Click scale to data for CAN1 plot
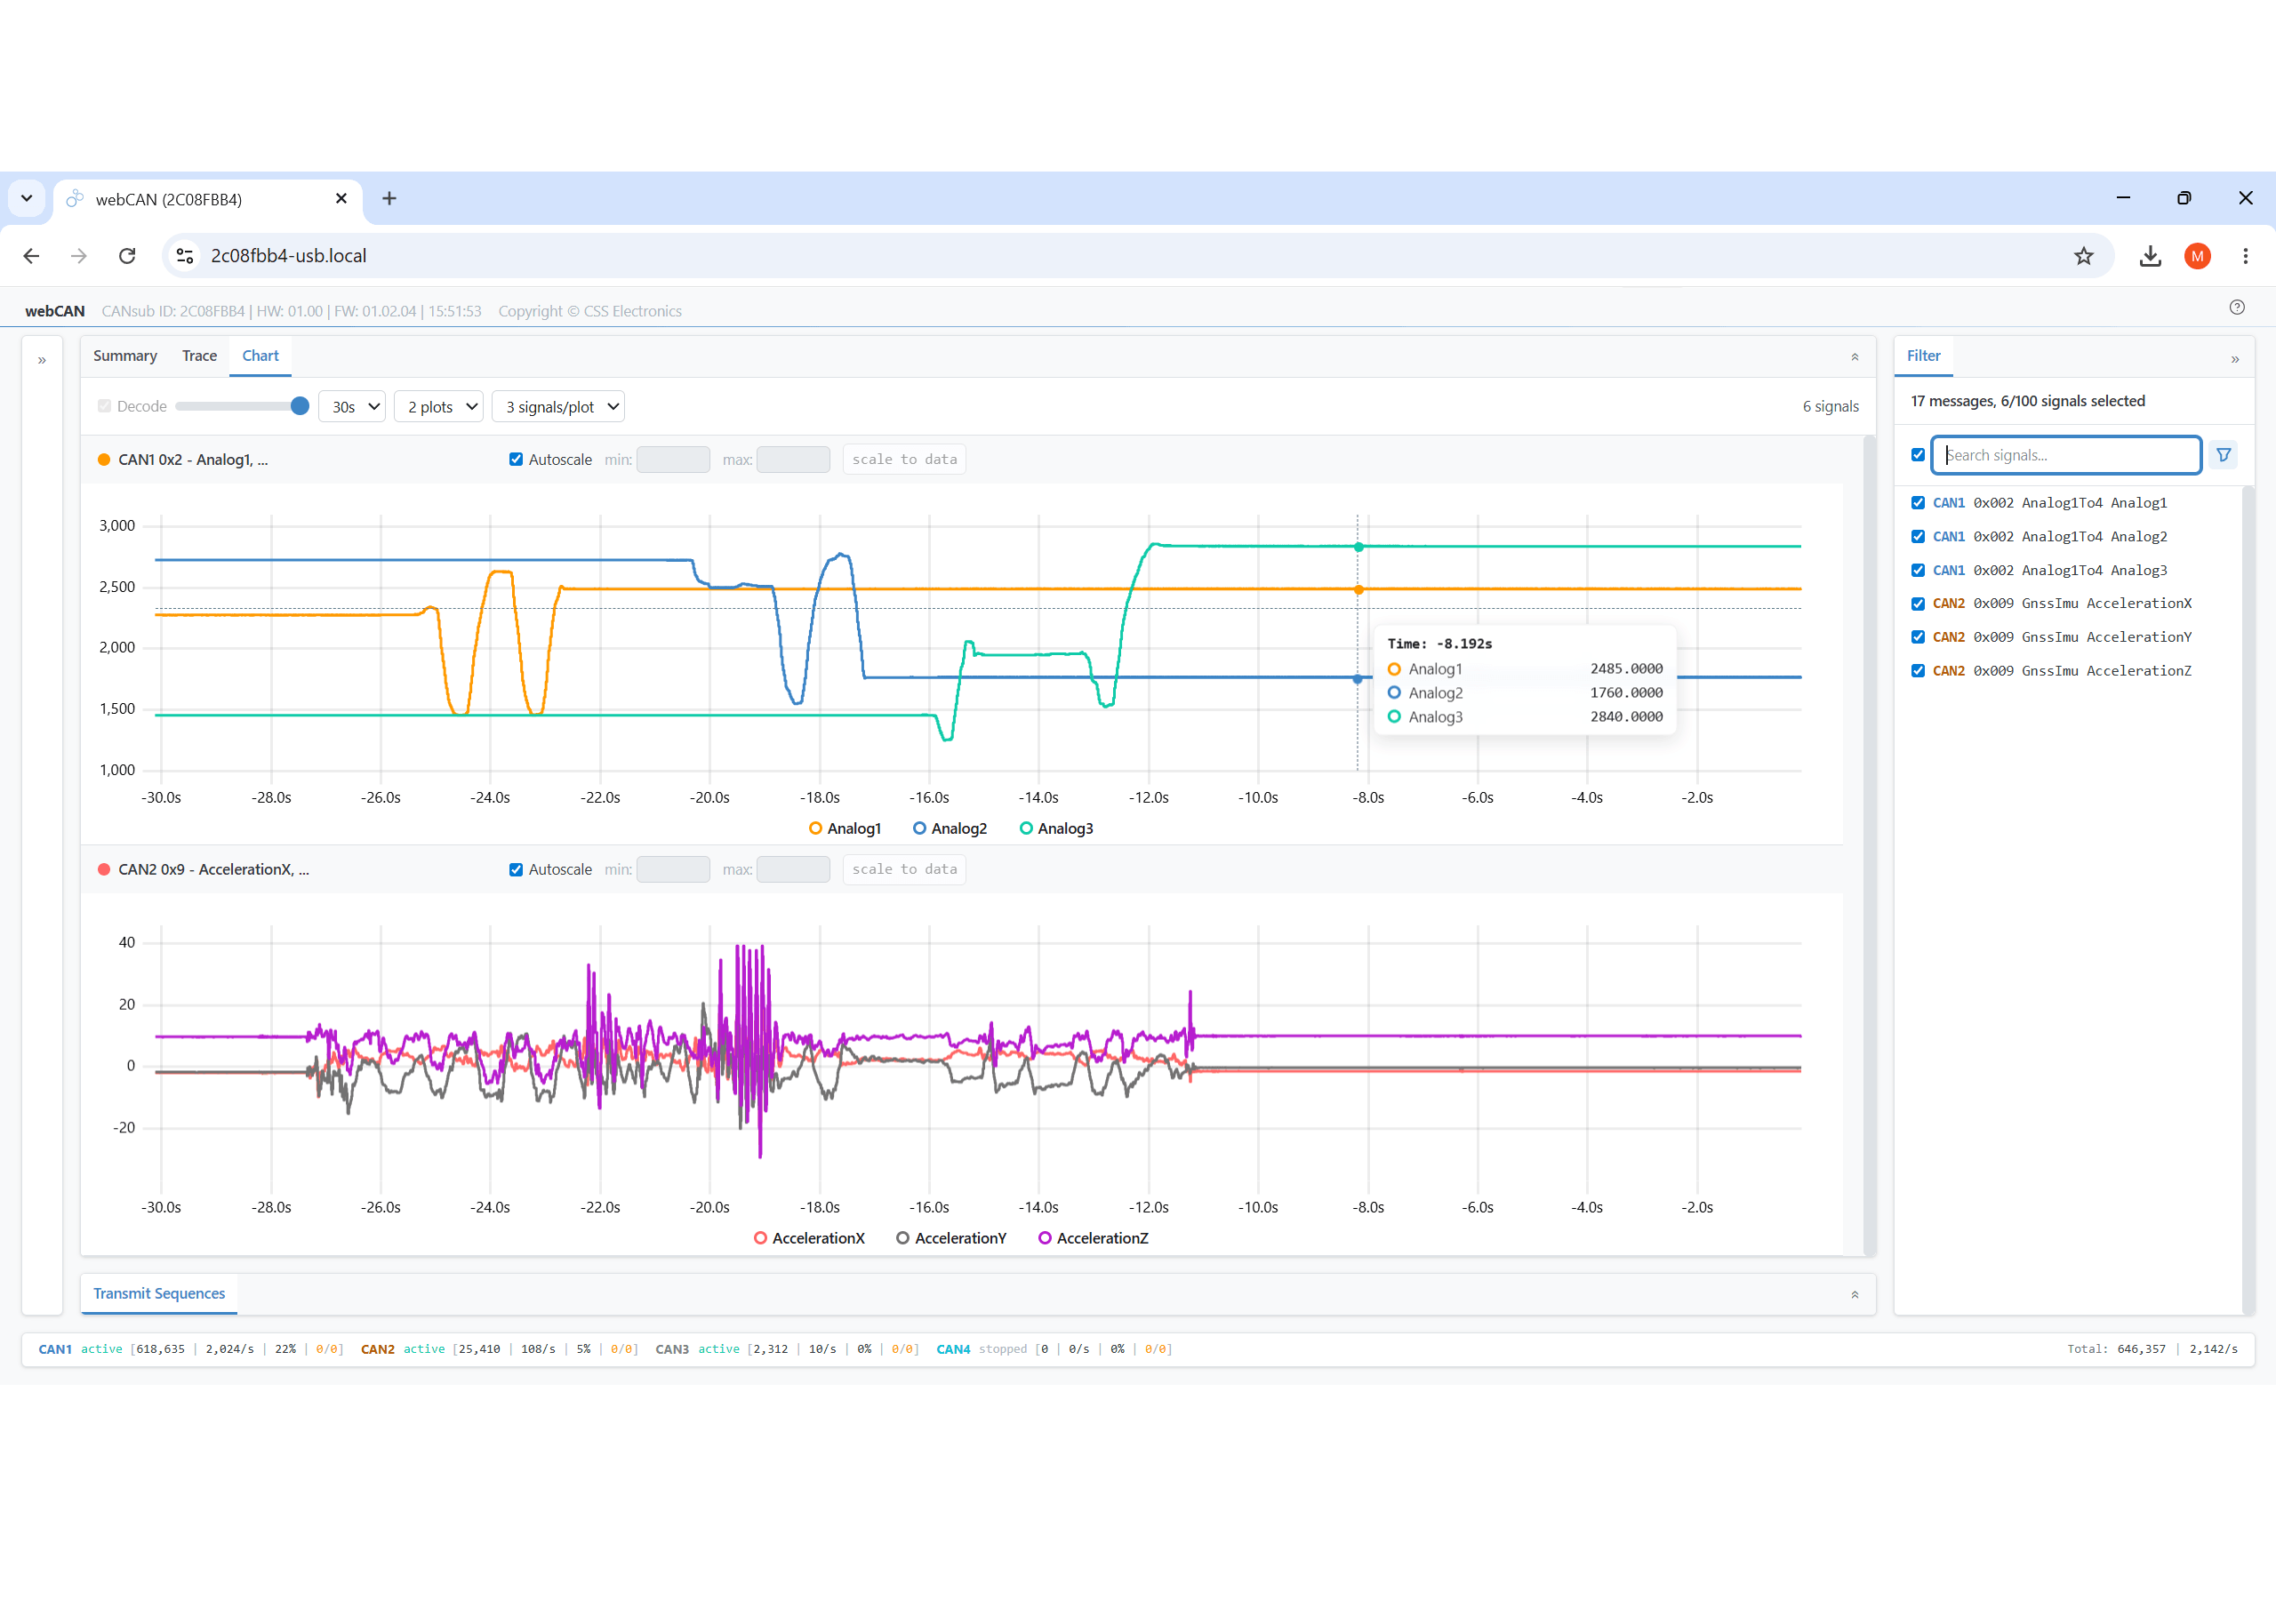Image resolution: width=2276 pixels, height=1624 pixels. pos(904,460)
